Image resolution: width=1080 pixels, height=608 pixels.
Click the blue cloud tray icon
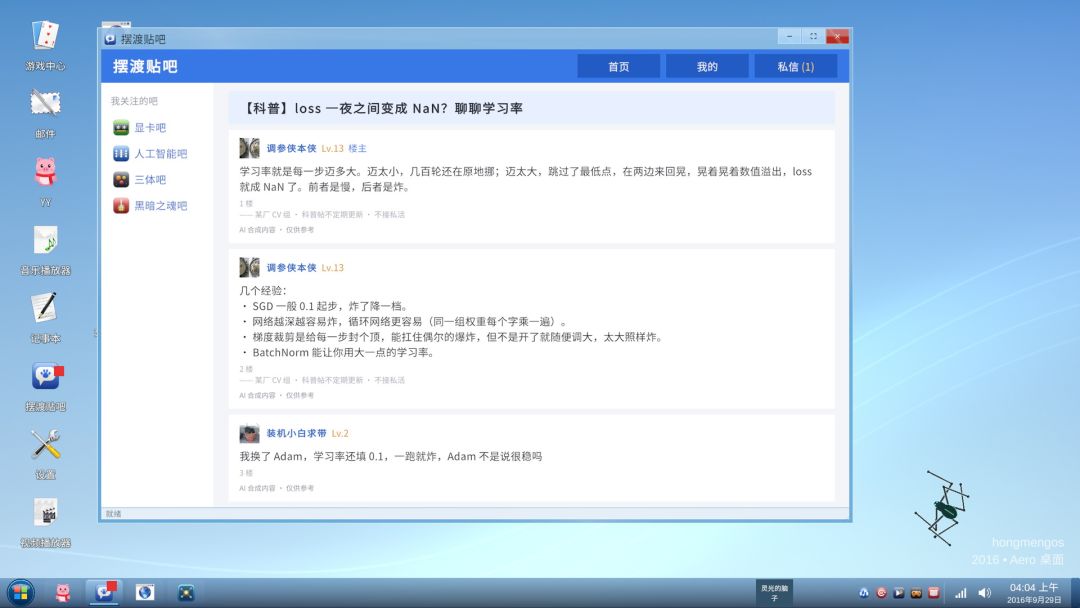[864, 593]
